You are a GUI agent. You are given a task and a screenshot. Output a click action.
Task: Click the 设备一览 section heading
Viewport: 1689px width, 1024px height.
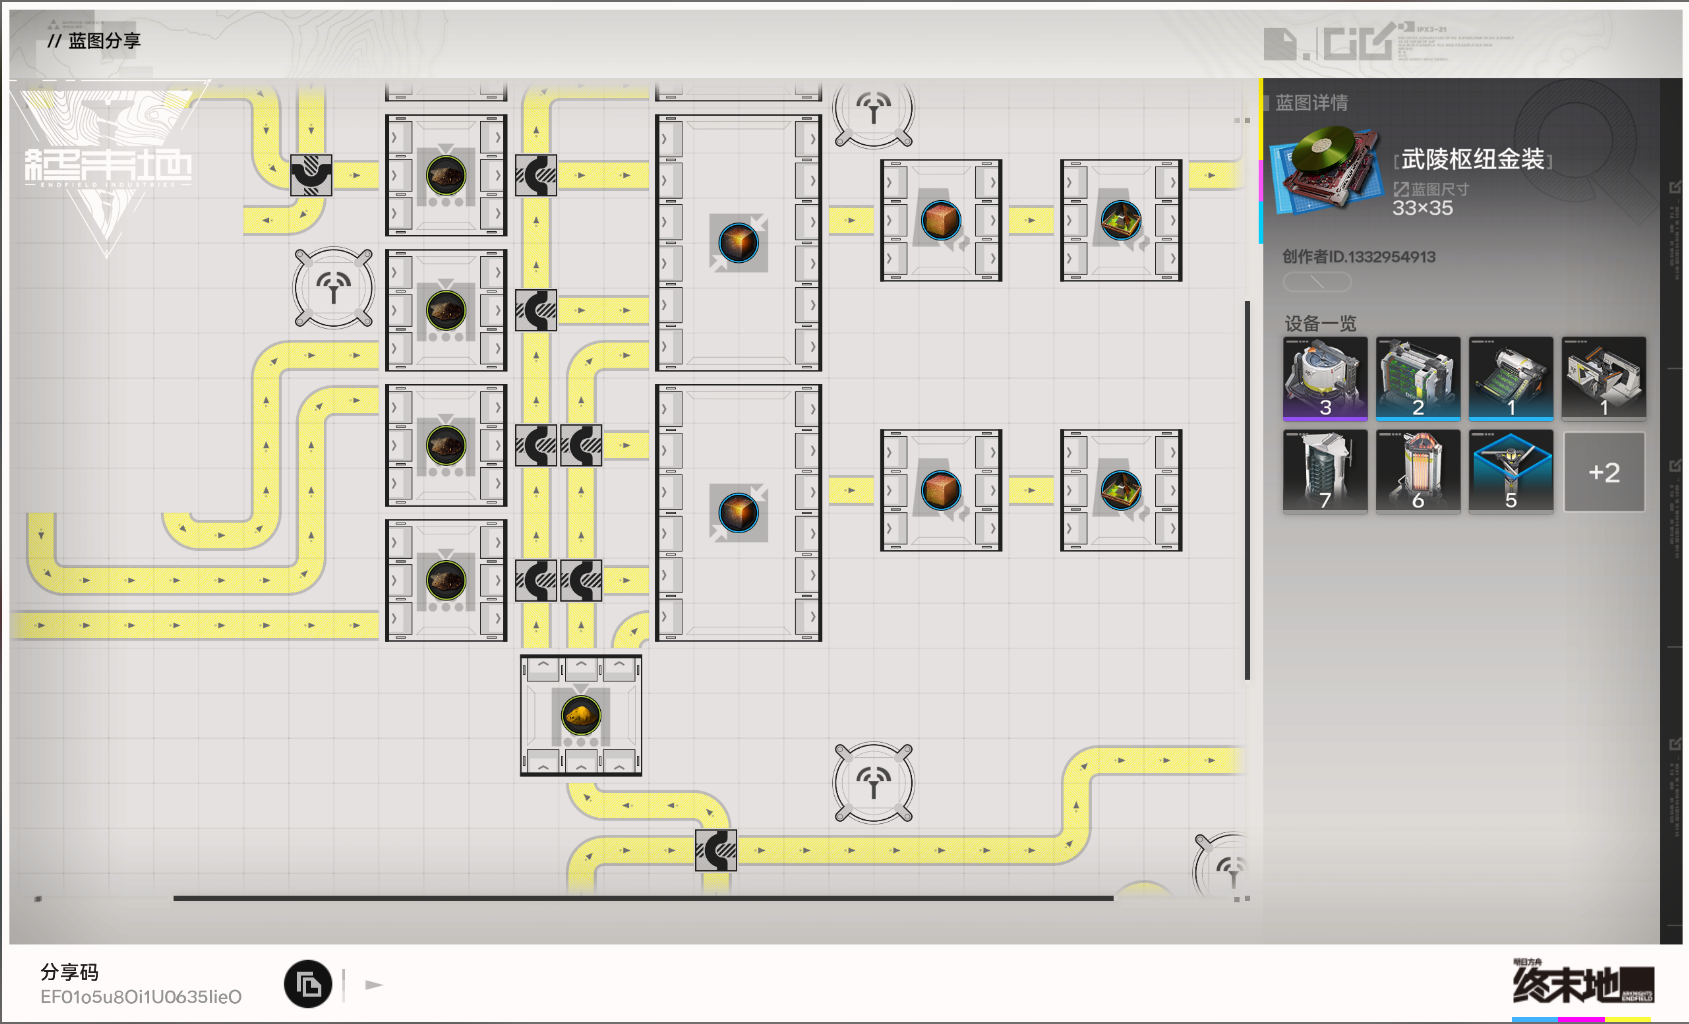pos(1320,323)
